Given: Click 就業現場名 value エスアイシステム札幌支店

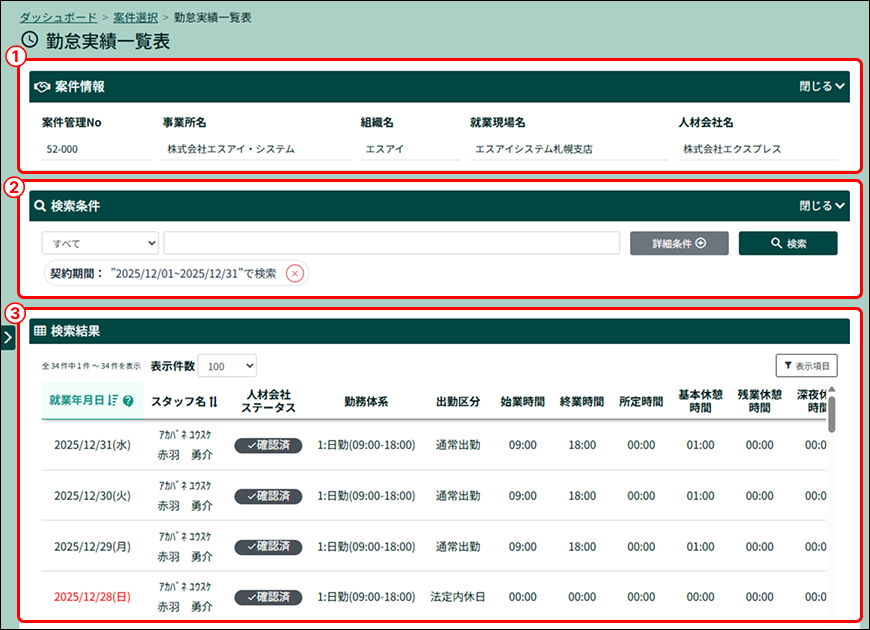Looking at the screenshot, I should (x=534, y=149).
